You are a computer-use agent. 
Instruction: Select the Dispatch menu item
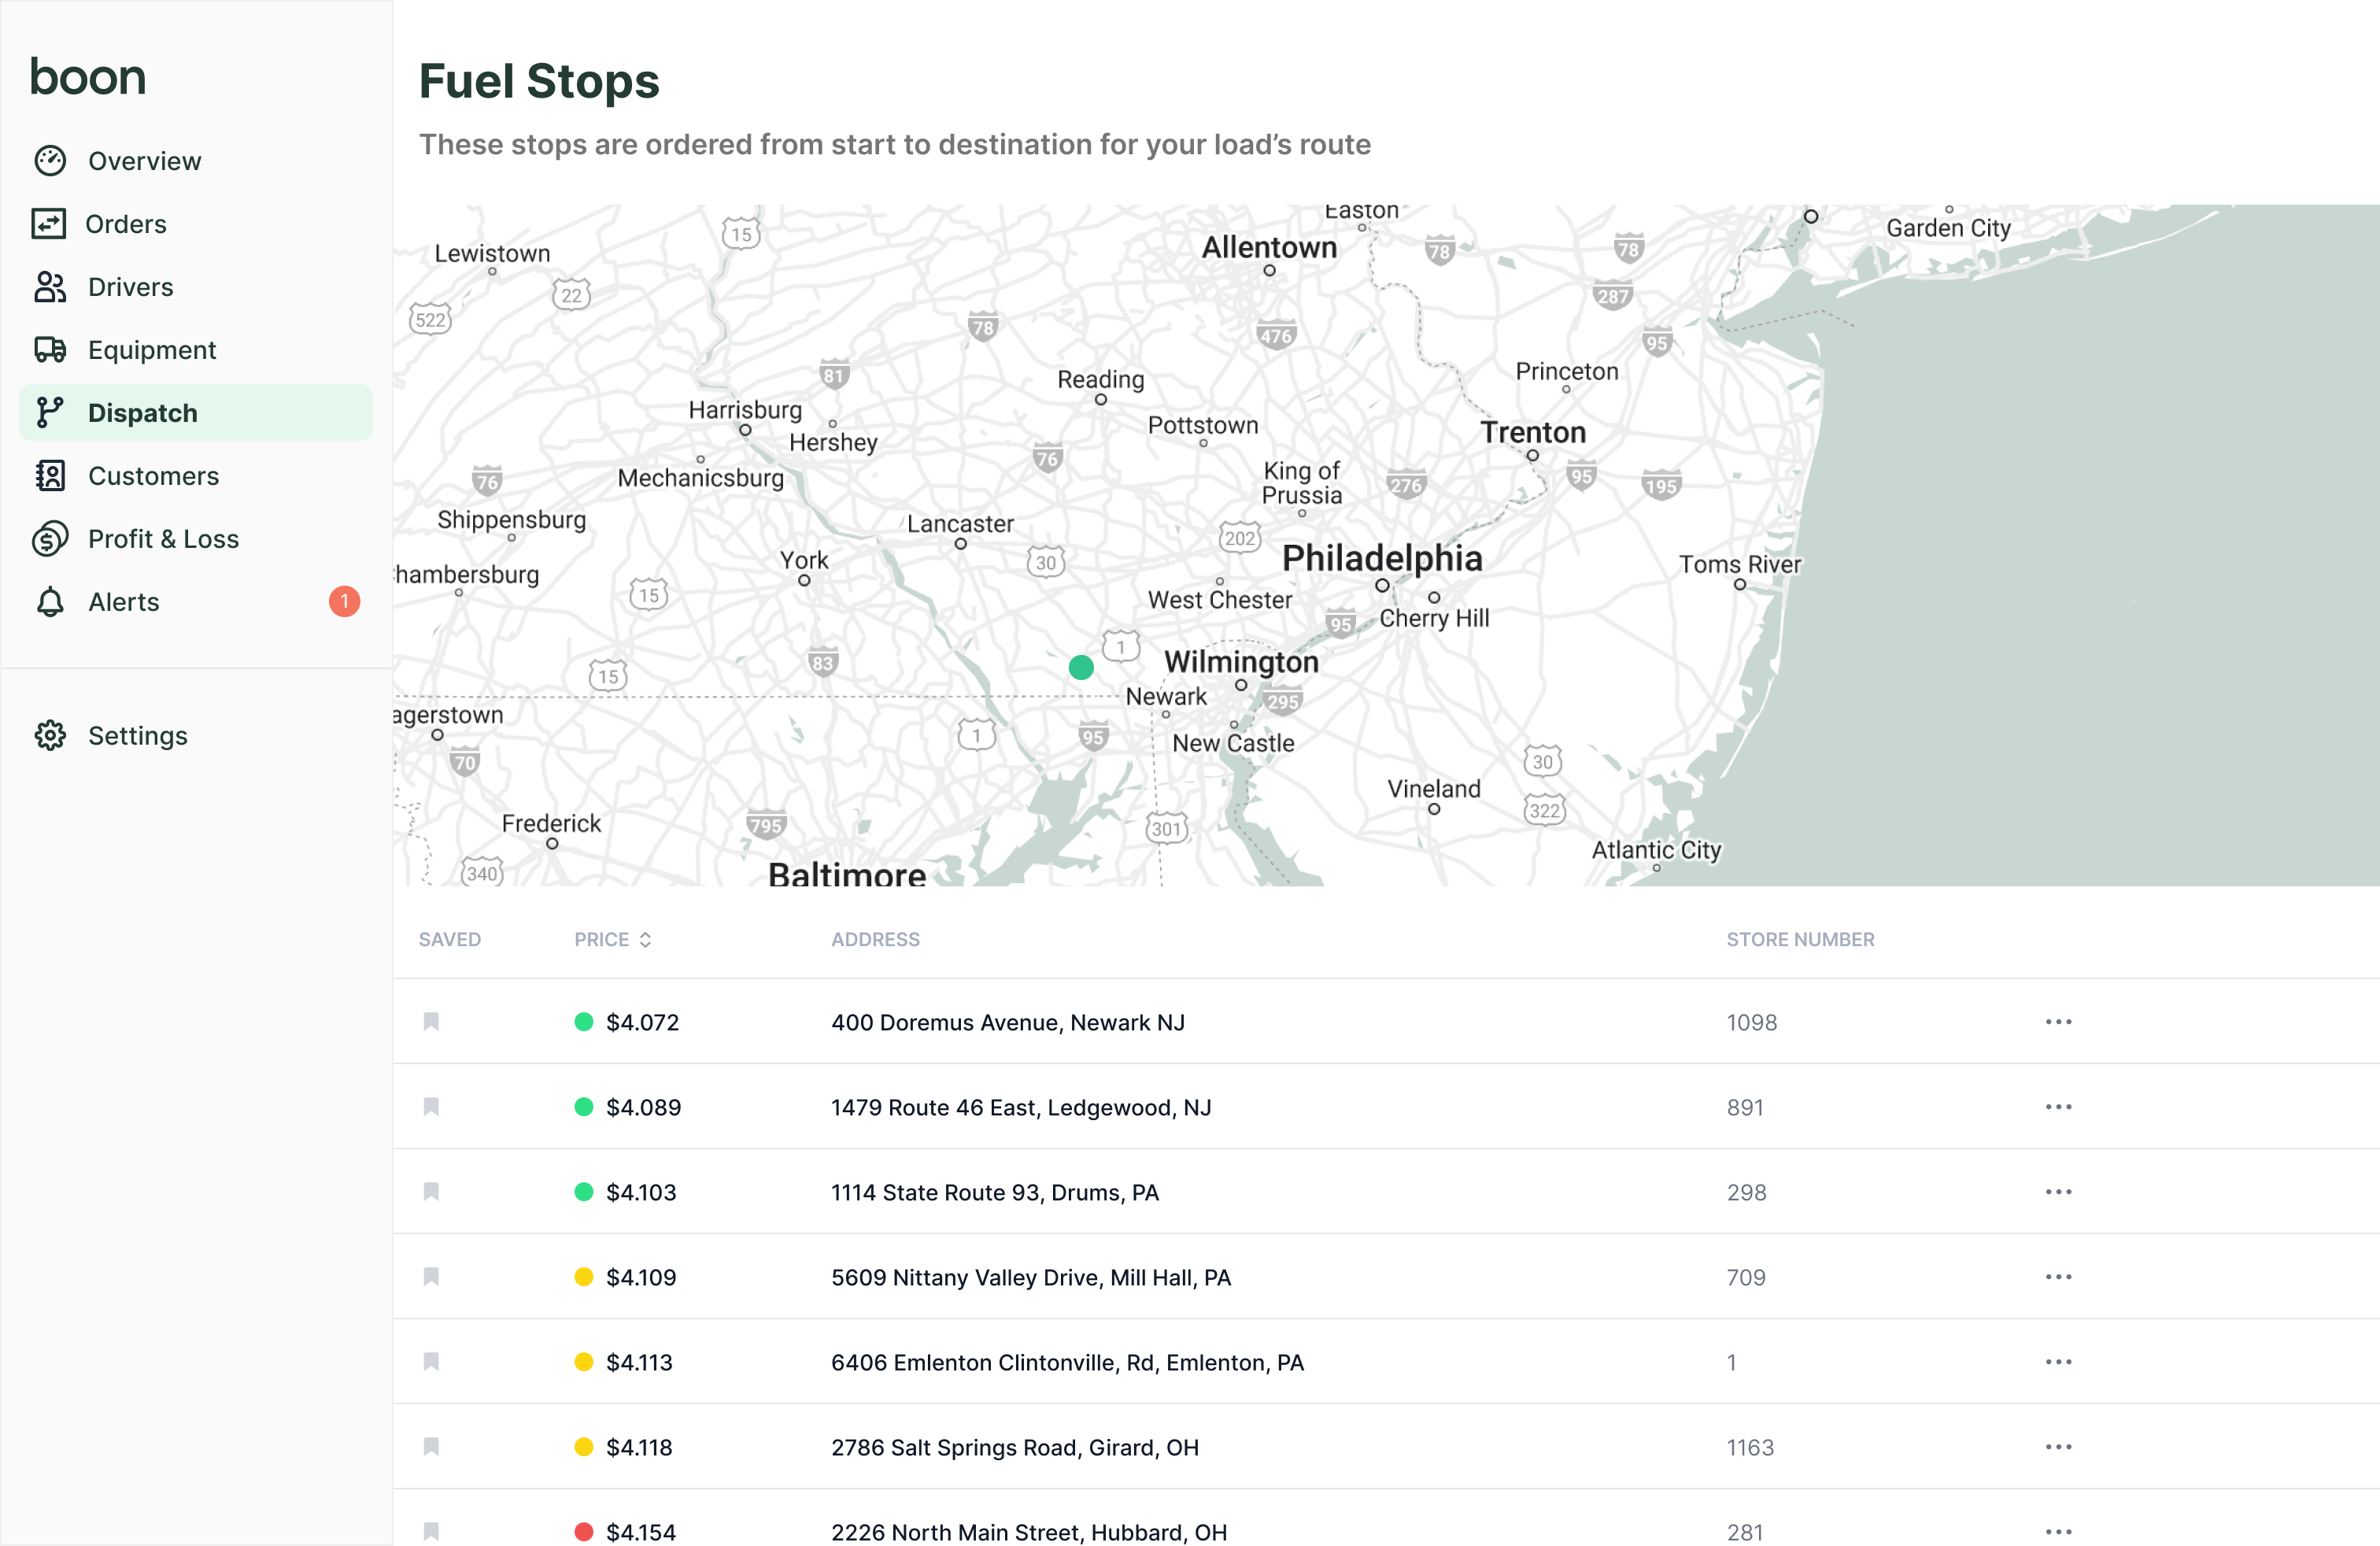143,413
